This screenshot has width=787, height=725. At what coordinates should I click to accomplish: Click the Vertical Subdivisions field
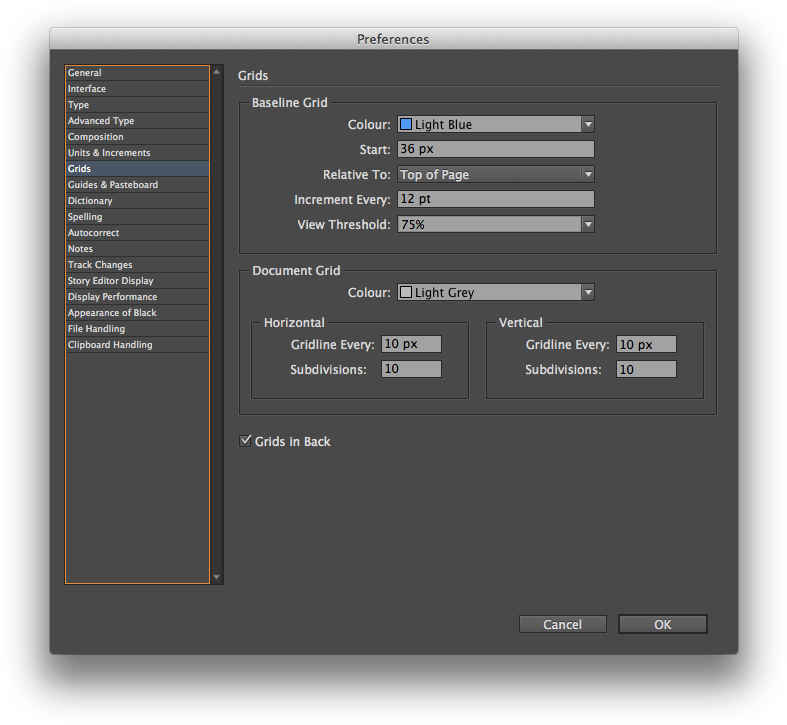coord(646,370)
